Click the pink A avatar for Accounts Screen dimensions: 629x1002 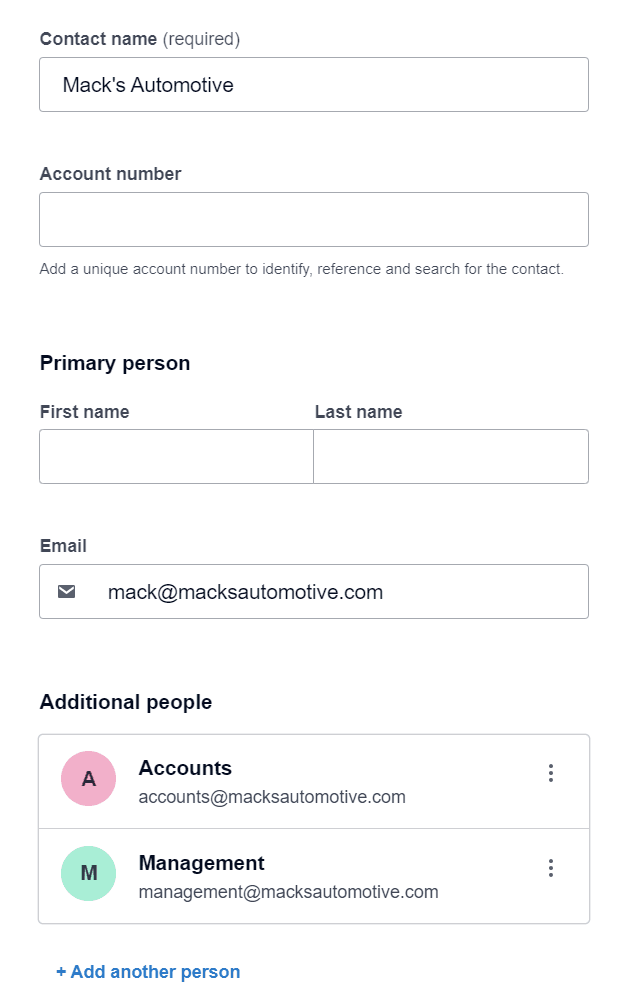88,778
